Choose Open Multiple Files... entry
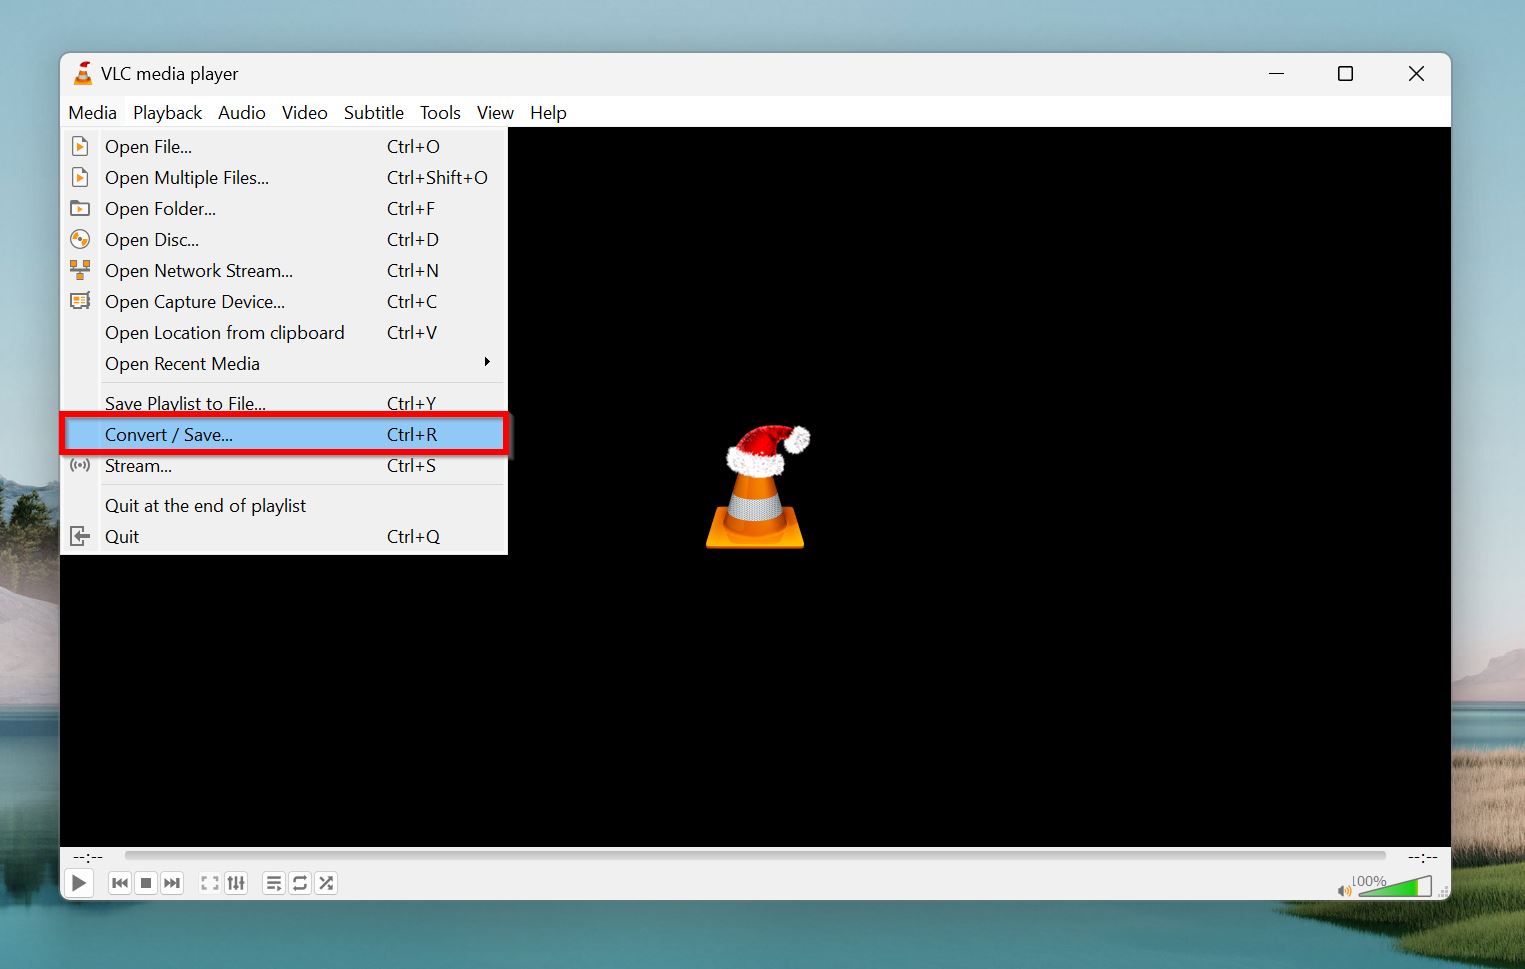 coord(284,178)
